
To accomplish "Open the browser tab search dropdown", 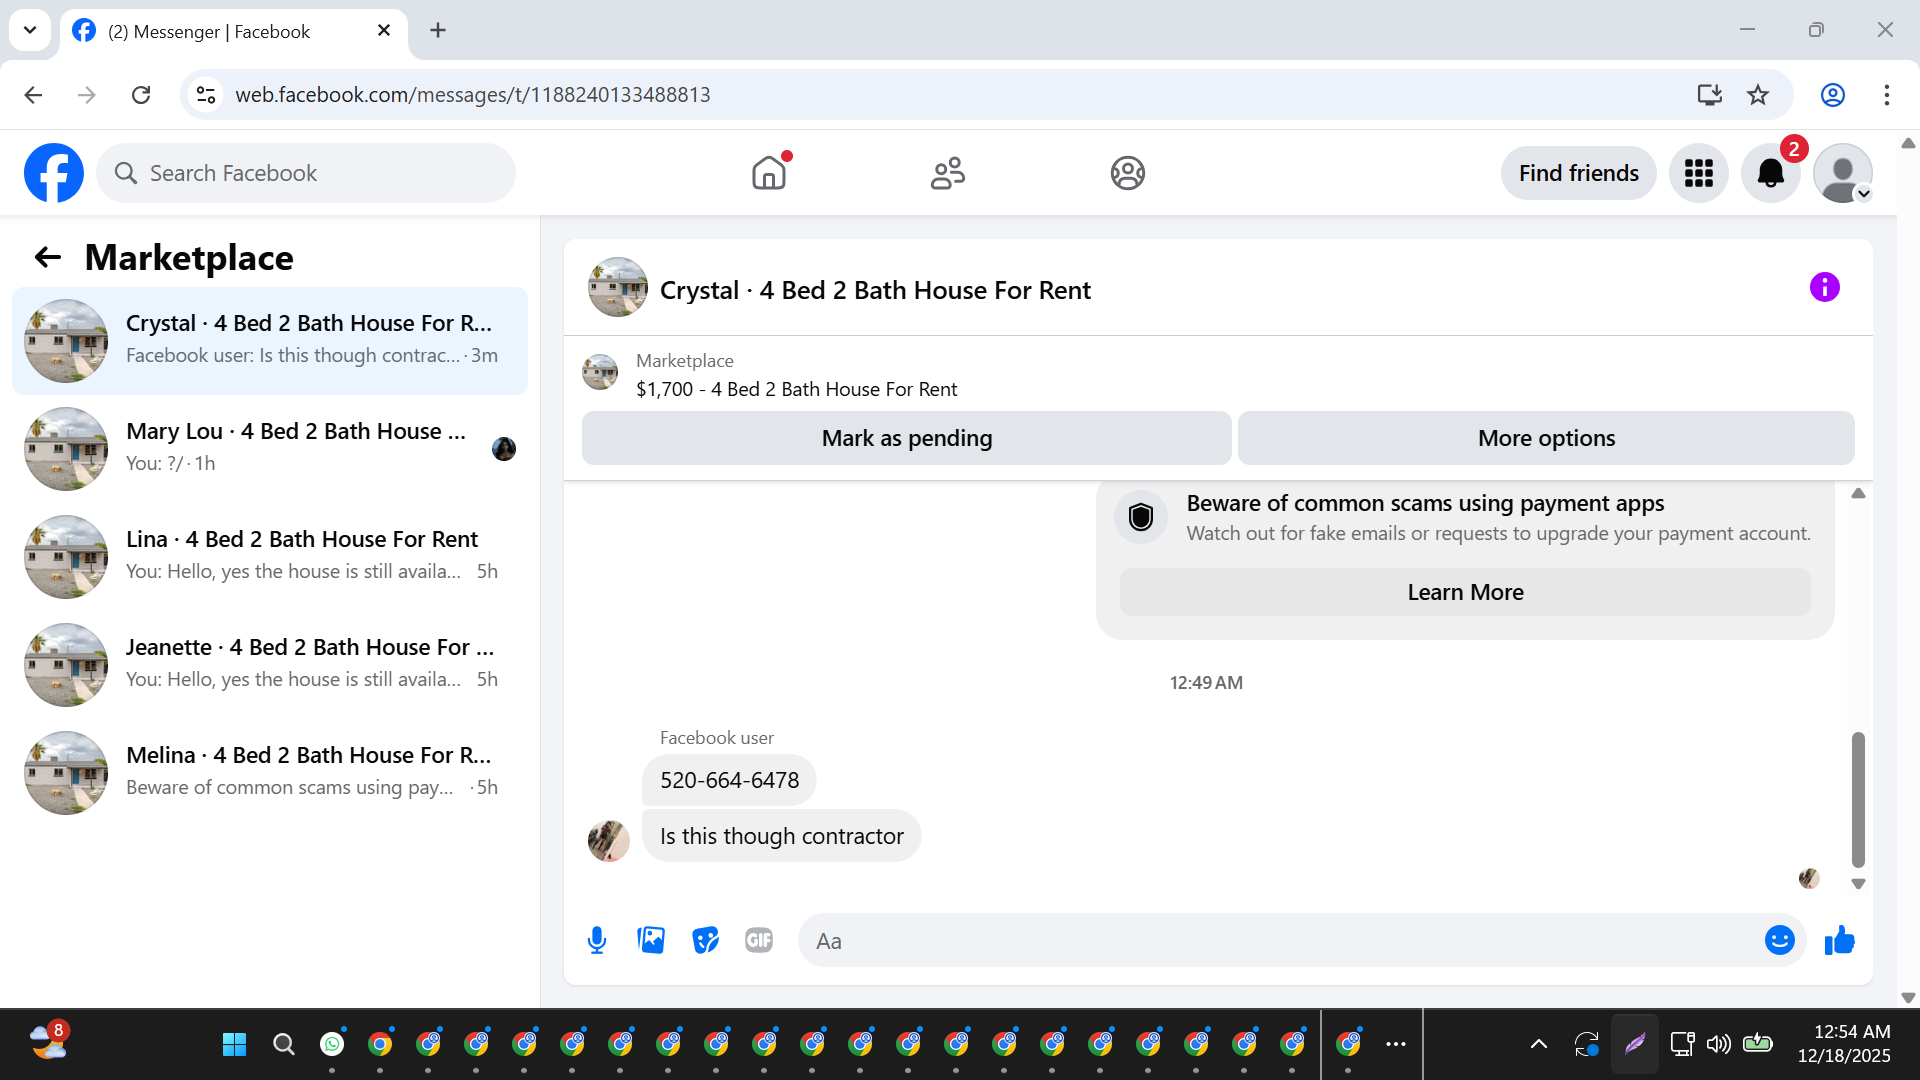I will coord(30,30).
